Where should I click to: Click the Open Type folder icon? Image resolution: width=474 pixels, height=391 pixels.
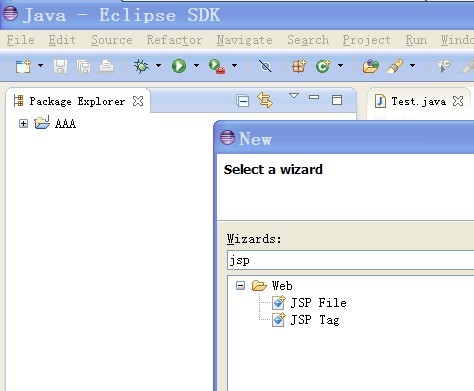point(371,66)
